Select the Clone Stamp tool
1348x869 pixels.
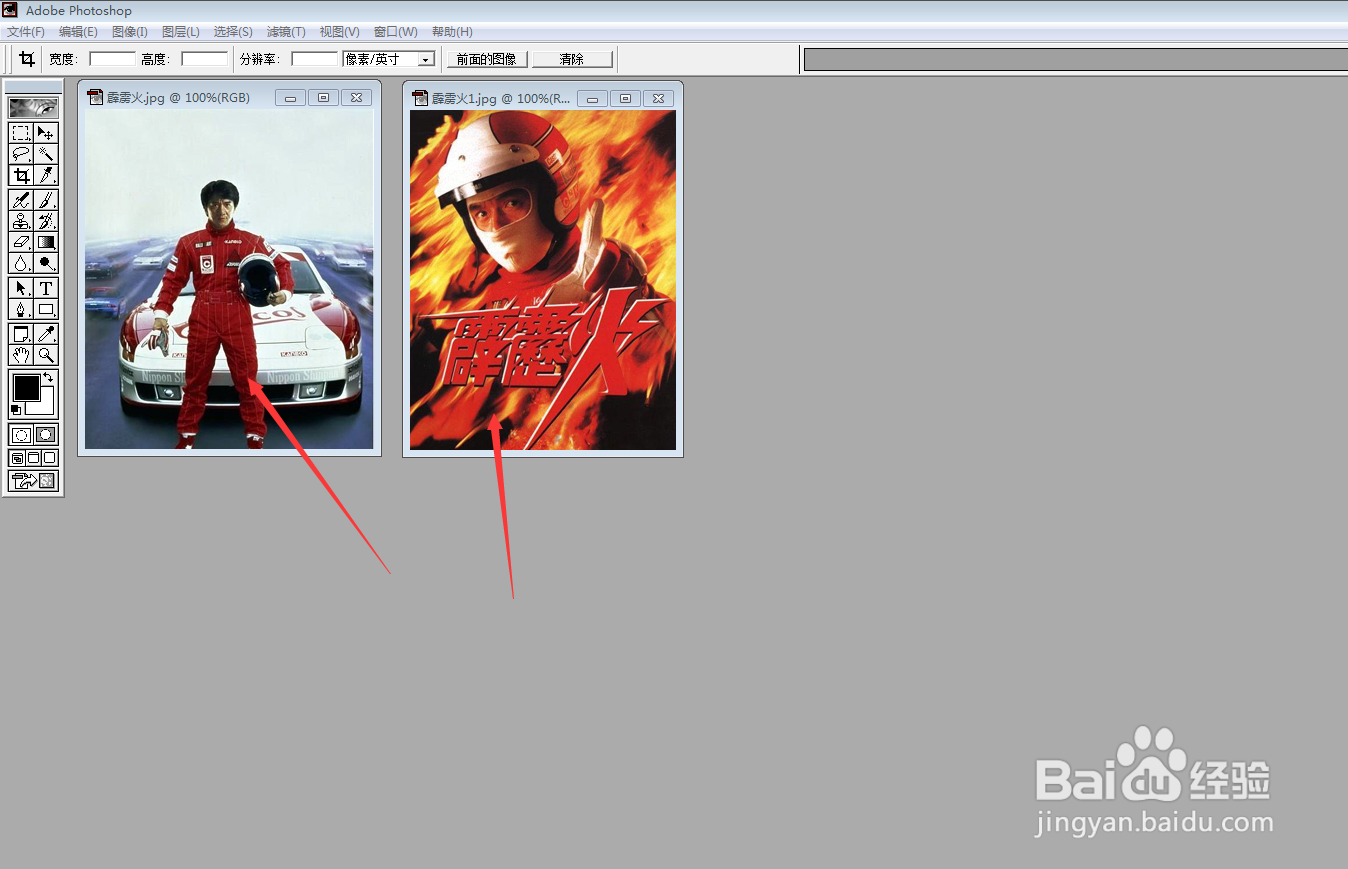[21, 221]
